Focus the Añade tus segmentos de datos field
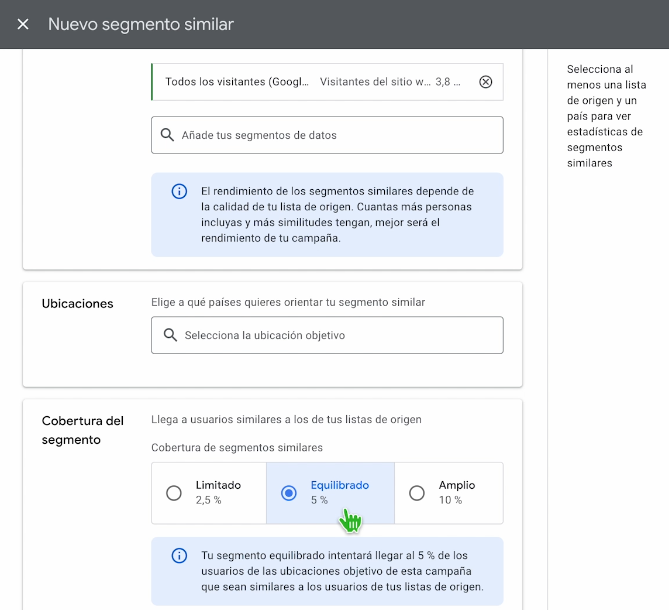 click(327, 135)
